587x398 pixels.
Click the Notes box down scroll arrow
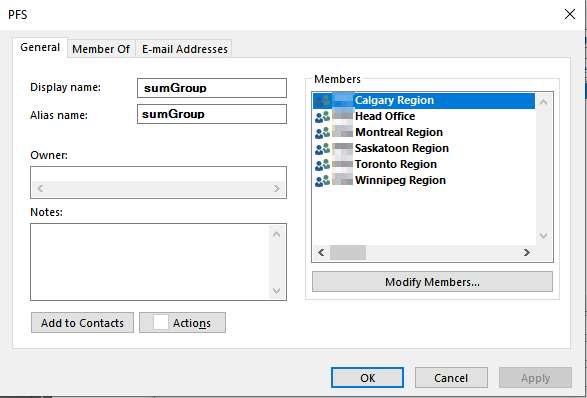(277, 291)
